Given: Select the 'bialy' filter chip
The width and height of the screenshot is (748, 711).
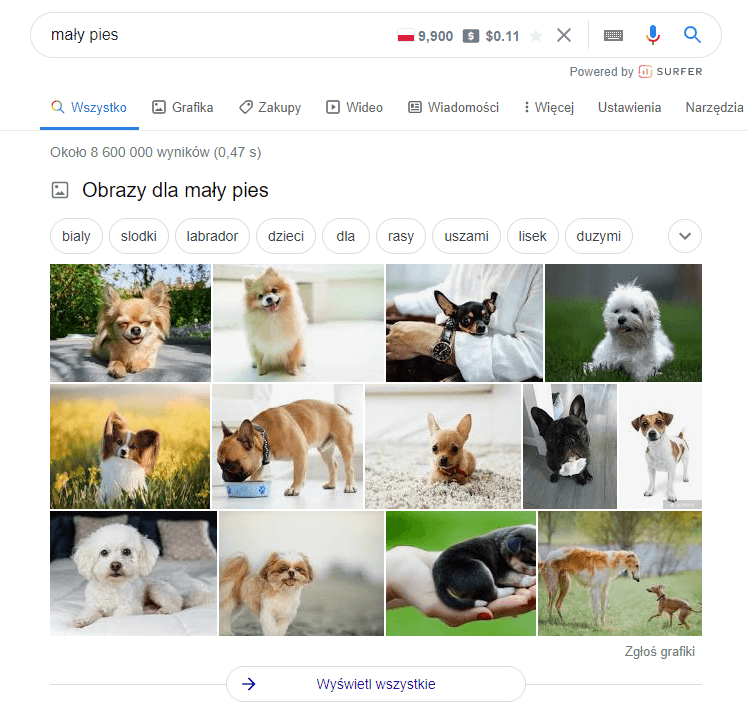Looking at the screenshot, I should (x=76, y=237).
